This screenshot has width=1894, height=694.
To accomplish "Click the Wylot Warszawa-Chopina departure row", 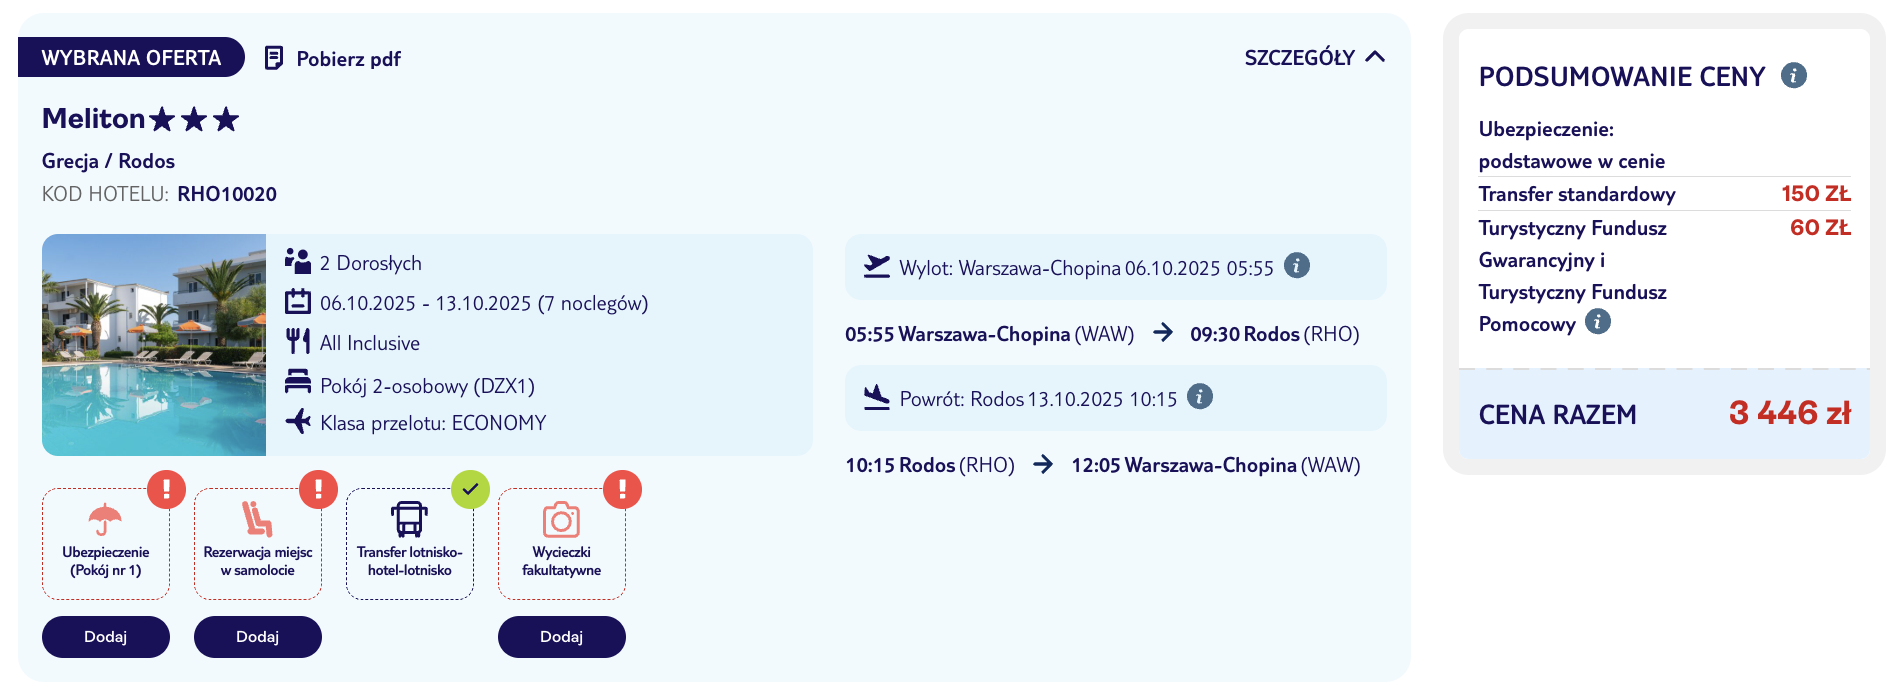I will (1116, 267).
